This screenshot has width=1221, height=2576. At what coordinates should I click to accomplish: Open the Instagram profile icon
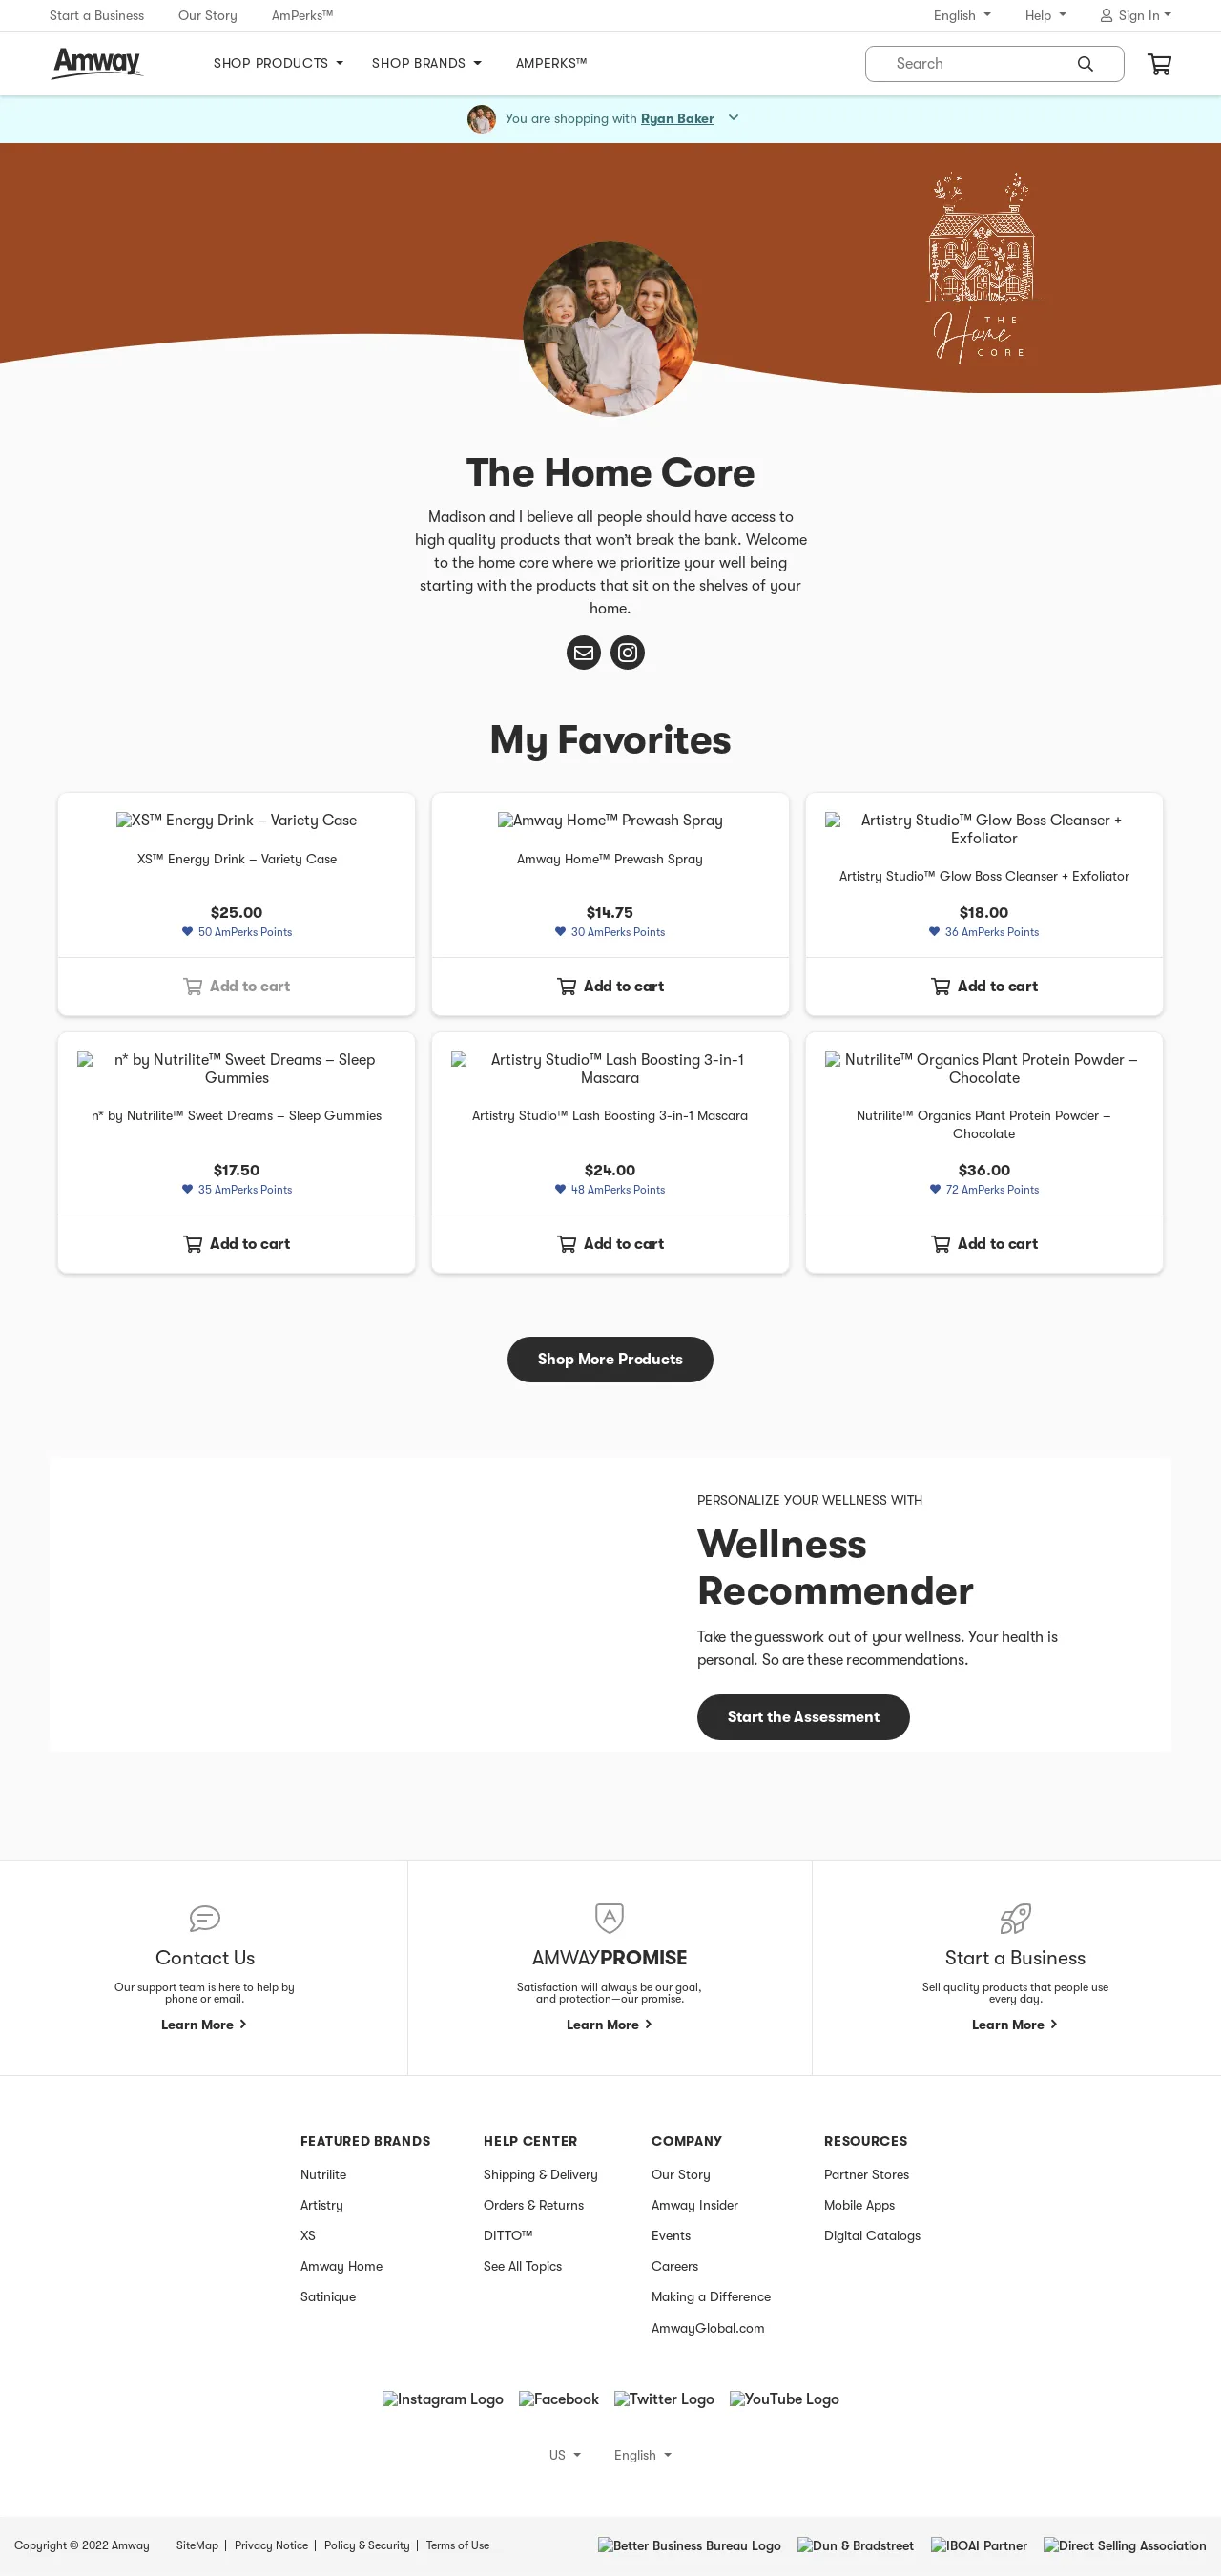[628, 653]
